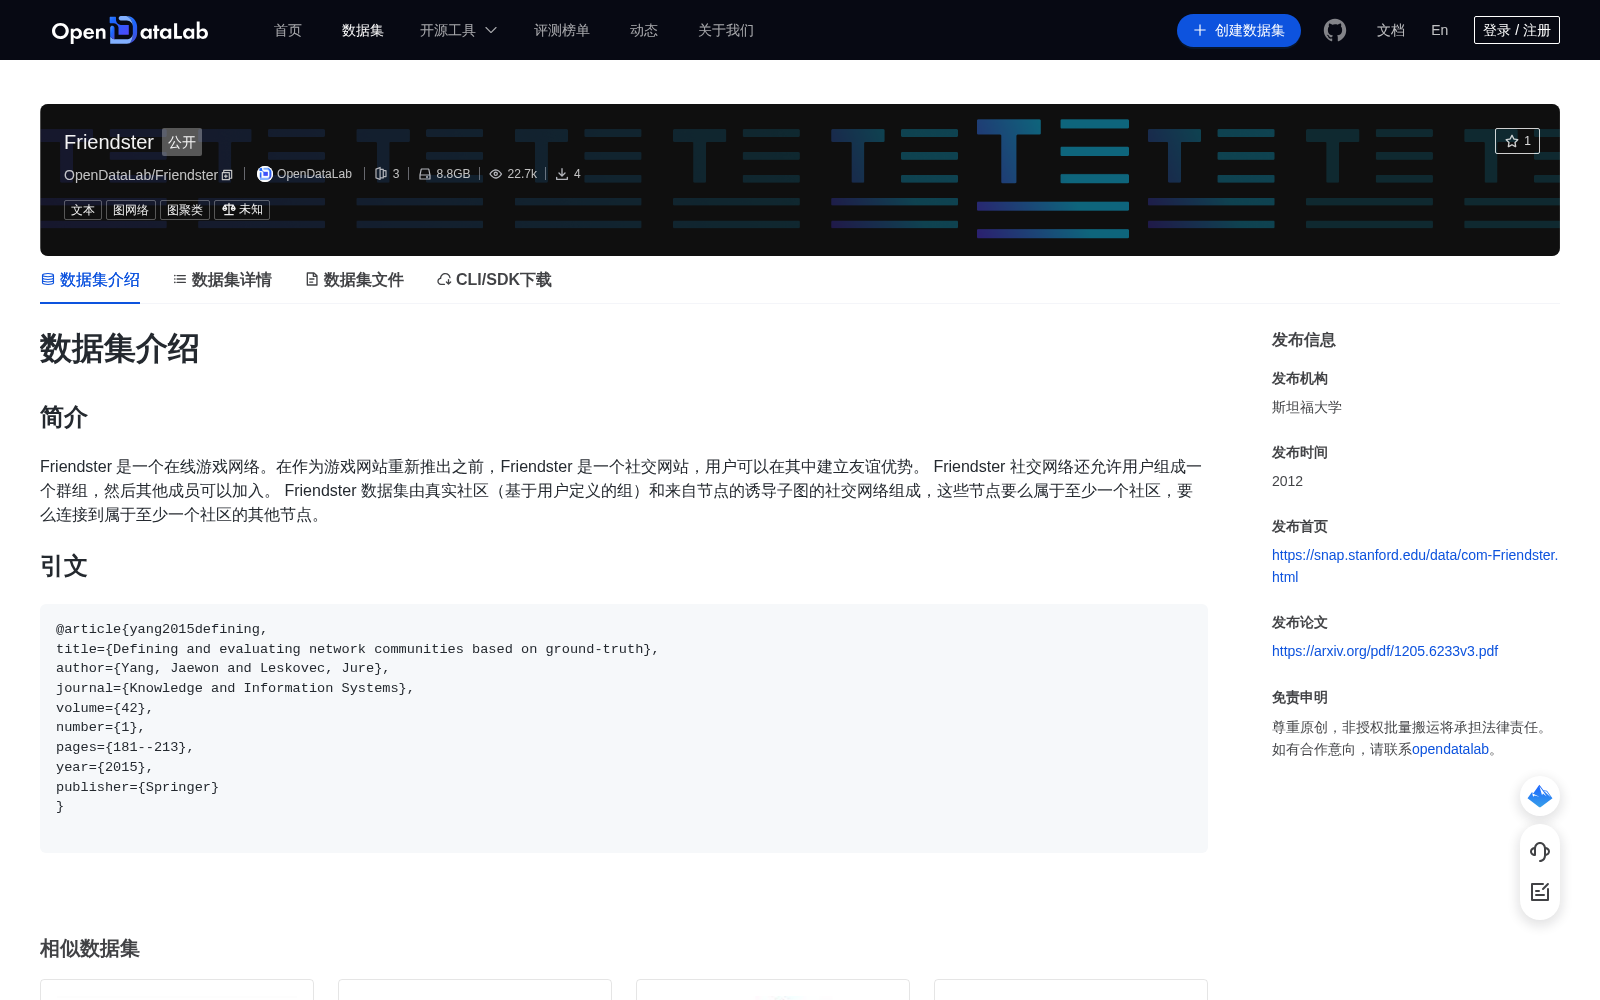Click the 图聚类 tag
1600x1000 pixels.
point(185,210)
